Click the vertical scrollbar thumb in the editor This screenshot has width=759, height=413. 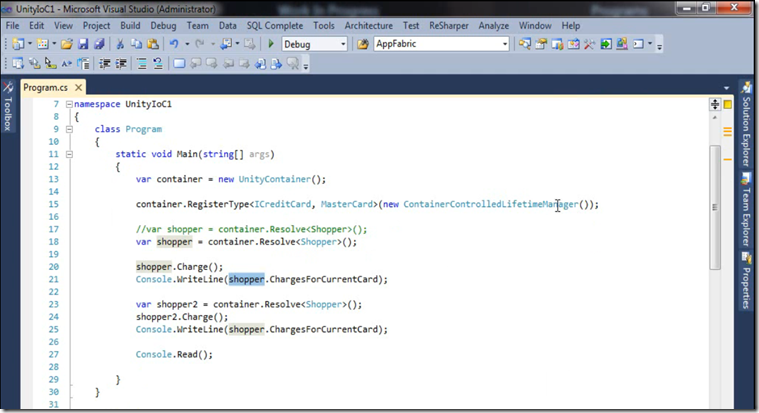(715, 207)
